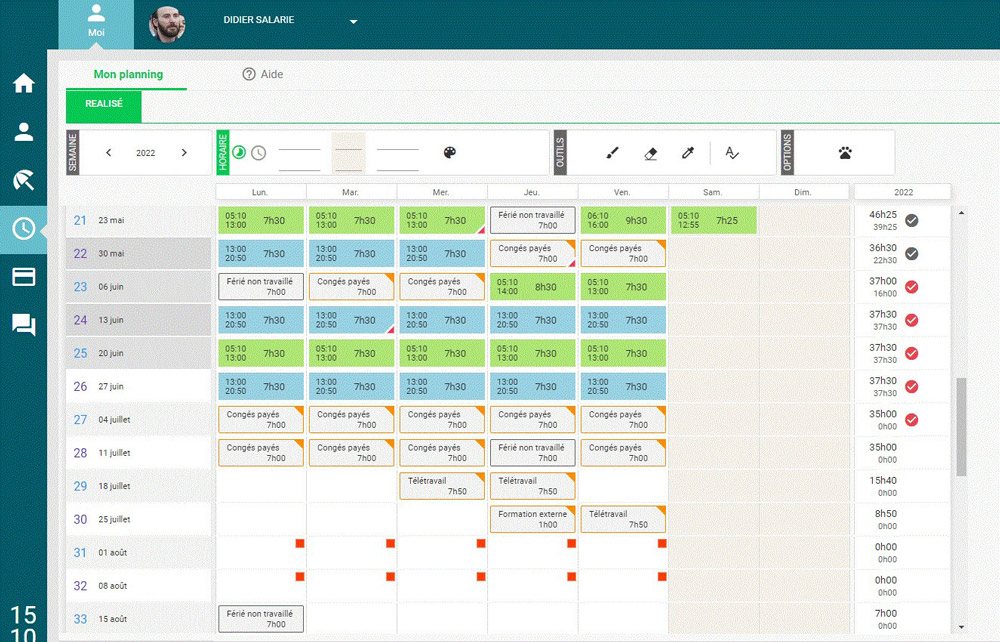Open the person profile sidebar icon
Image resolution: width=1000 pixels, height=642 pixels.
(x=24, y=131)
